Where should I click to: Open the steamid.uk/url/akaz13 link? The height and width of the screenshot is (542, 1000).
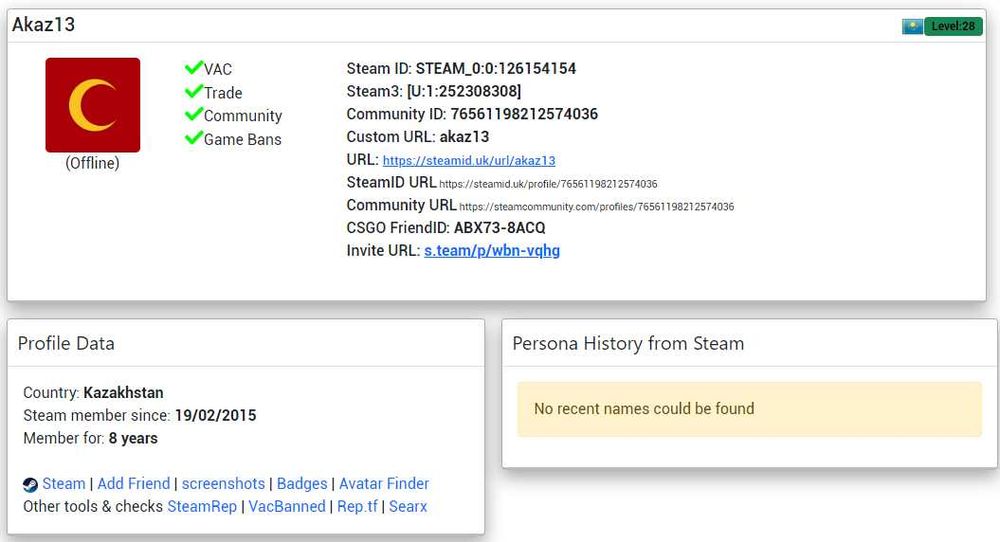coord(469,161)
